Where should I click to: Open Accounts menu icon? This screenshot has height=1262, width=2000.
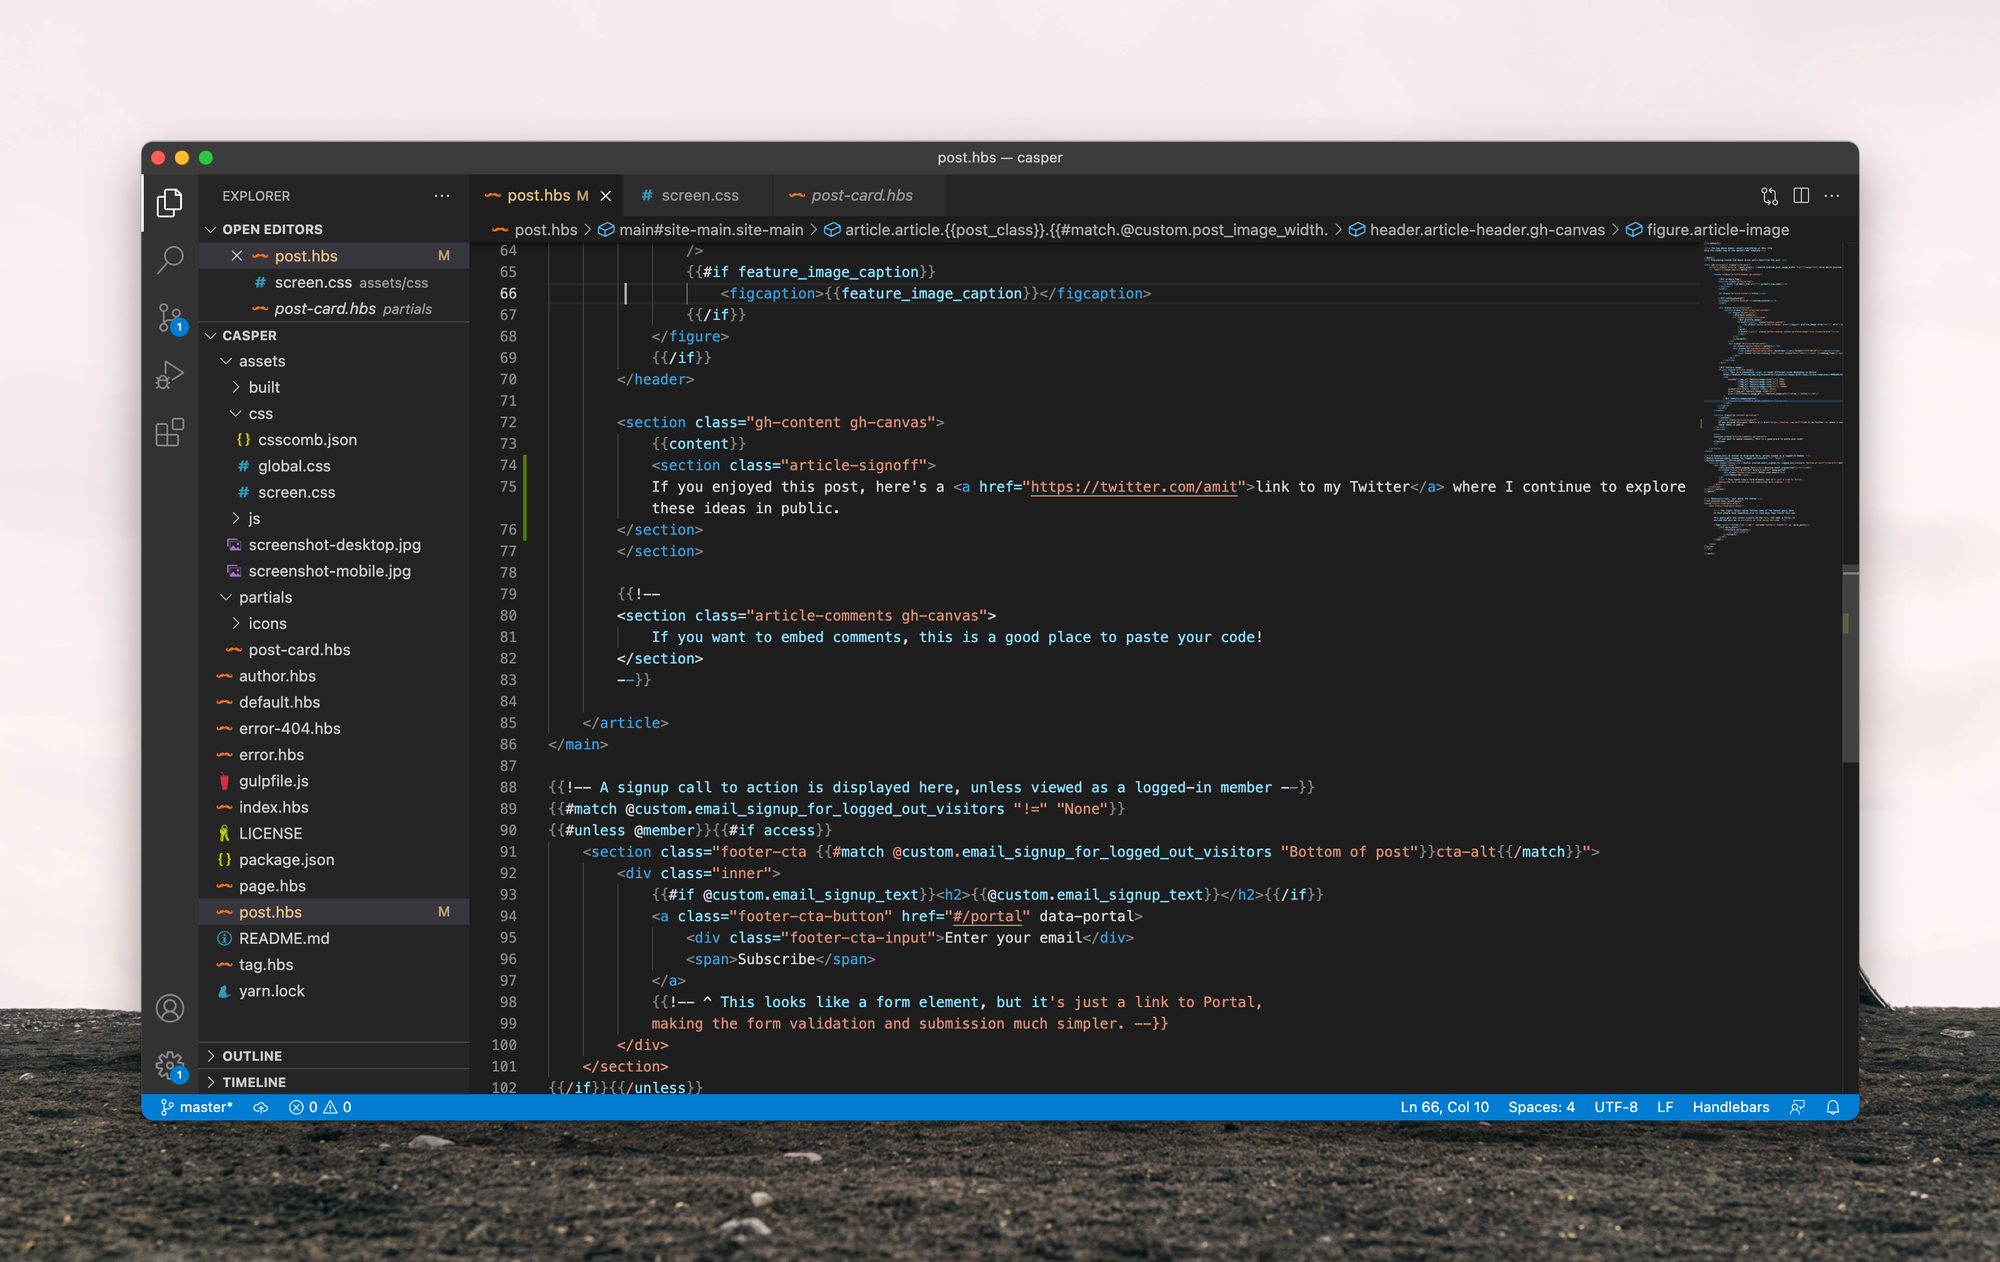coord(170,1008)
